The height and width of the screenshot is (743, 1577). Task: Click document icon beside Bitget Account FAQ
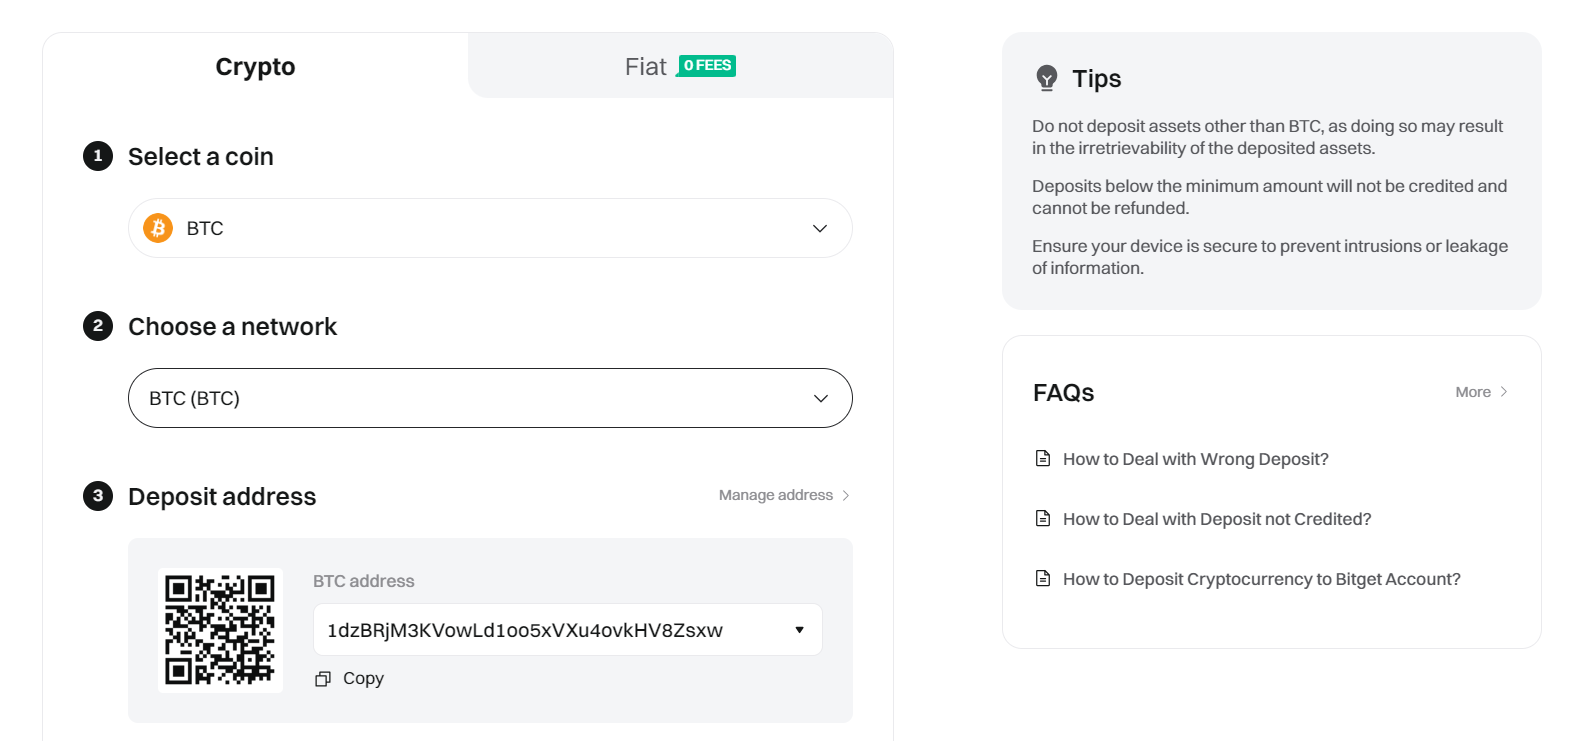[x=1043, y=579]
